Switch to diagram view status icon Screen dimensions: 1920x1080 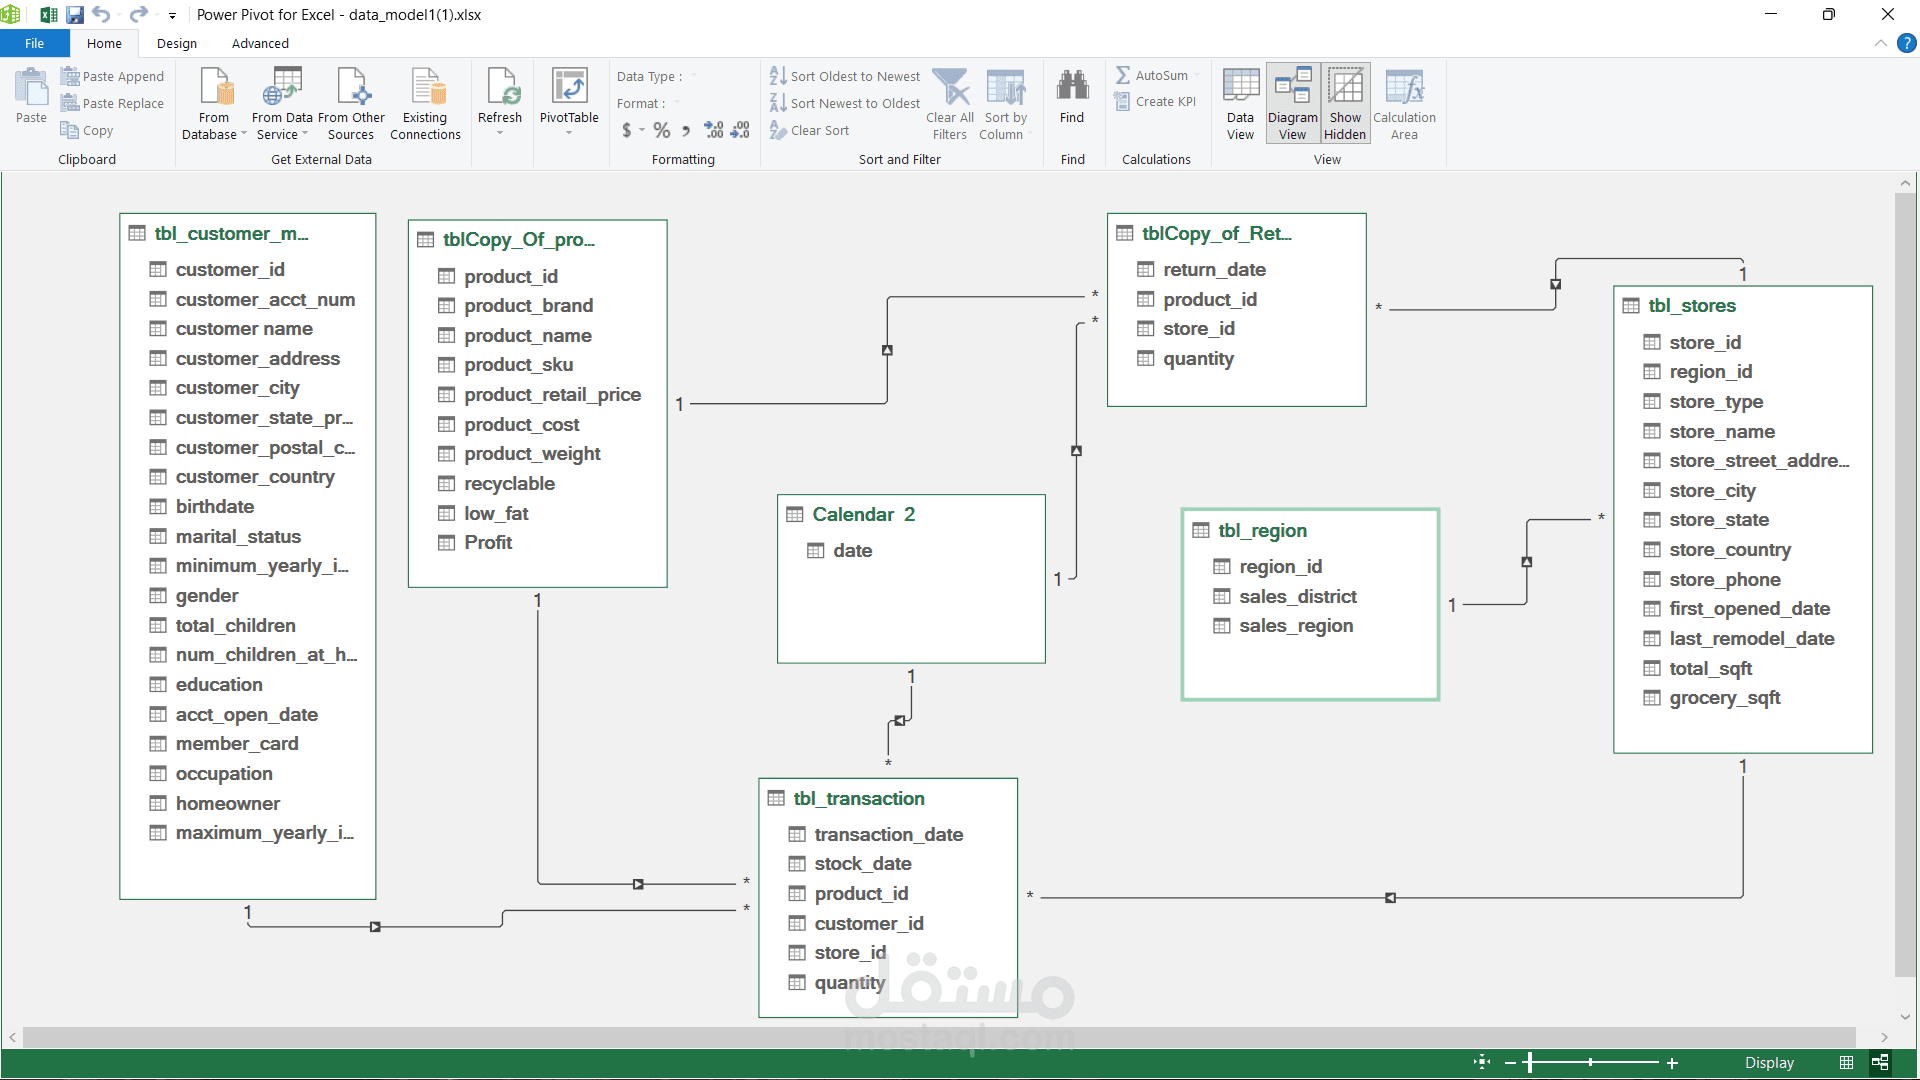tap(1880, 1062)
